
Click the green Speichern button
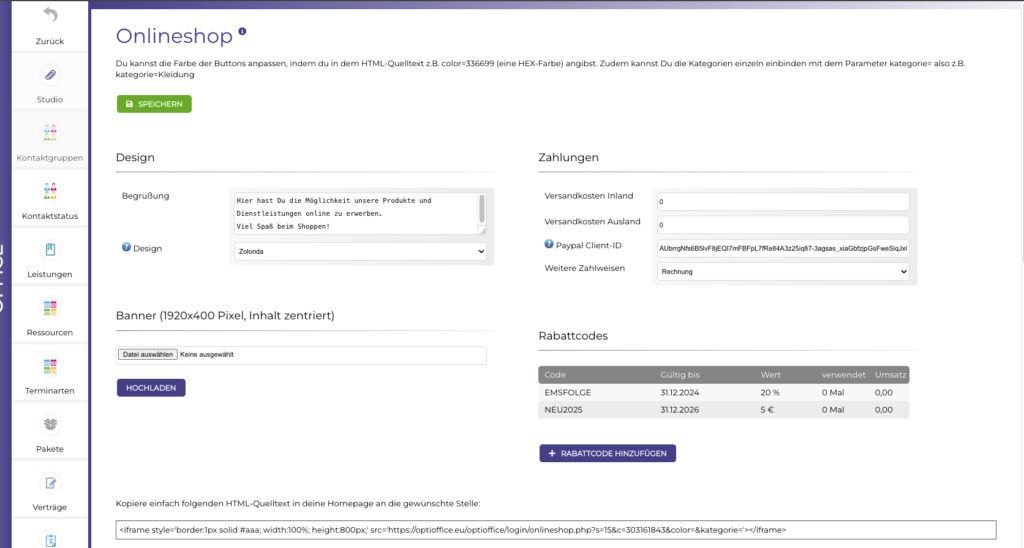[x=154, y=104]
